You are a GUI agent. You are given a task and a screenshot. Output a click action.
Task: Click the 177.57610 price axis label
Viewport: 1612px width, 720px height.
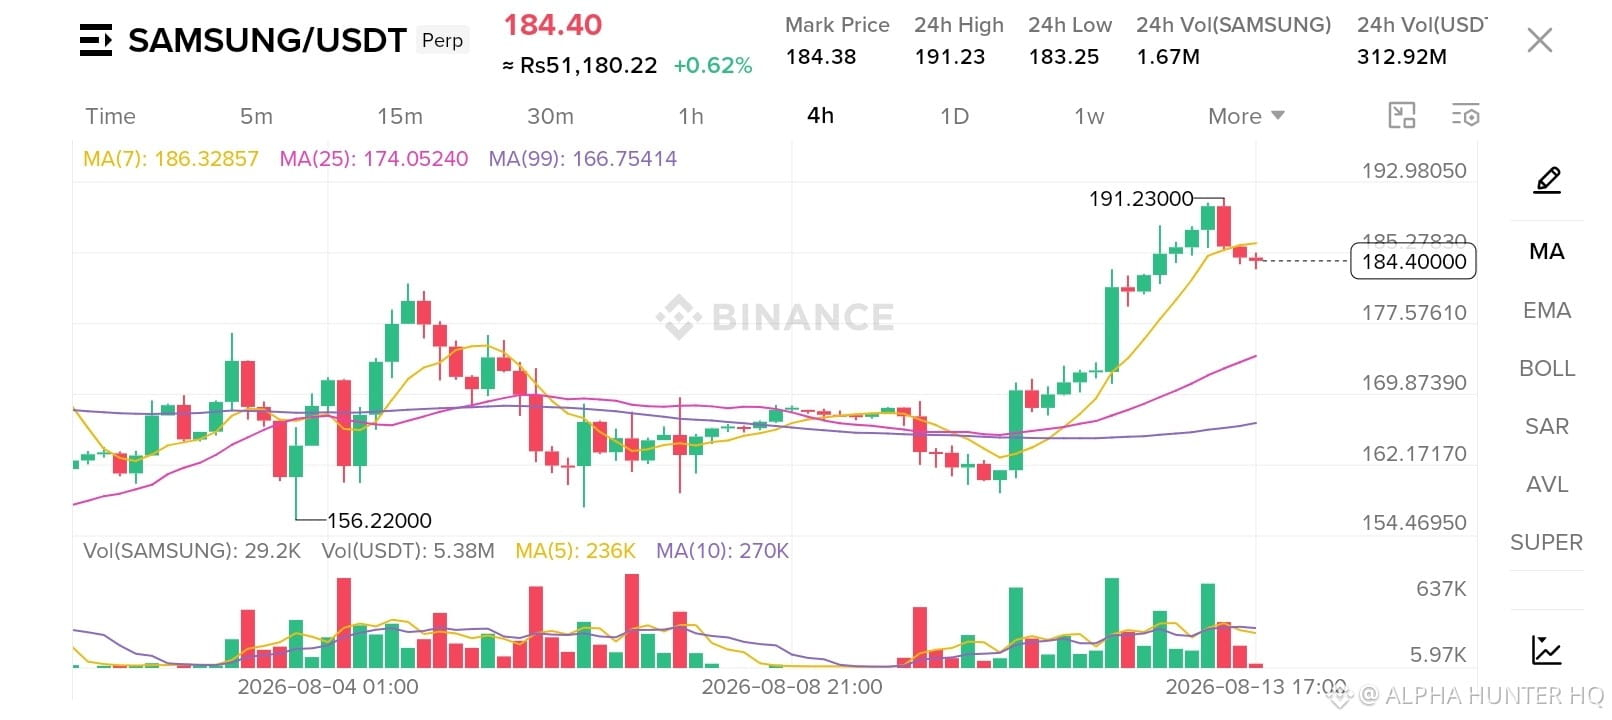pyautogui.click(x=1414, y=313)
